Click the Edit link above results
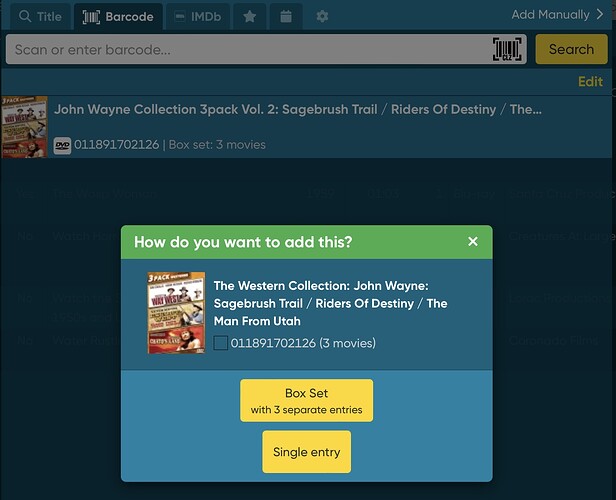Image resolution: width=616 pixels, height=500 pixels. click(x=590, y=82)
